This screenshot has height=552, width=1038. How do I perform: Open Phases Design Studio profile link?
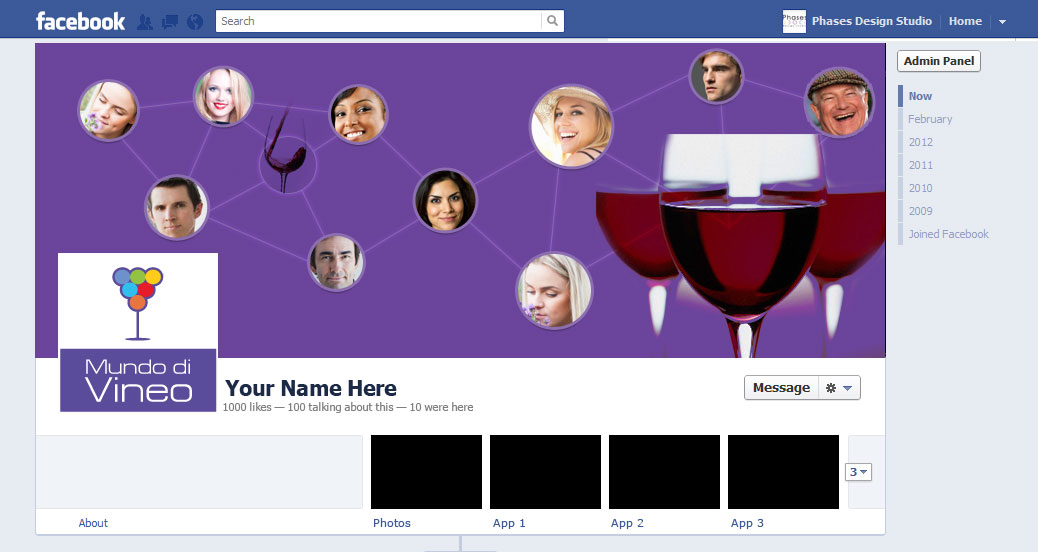pos(871,21)
